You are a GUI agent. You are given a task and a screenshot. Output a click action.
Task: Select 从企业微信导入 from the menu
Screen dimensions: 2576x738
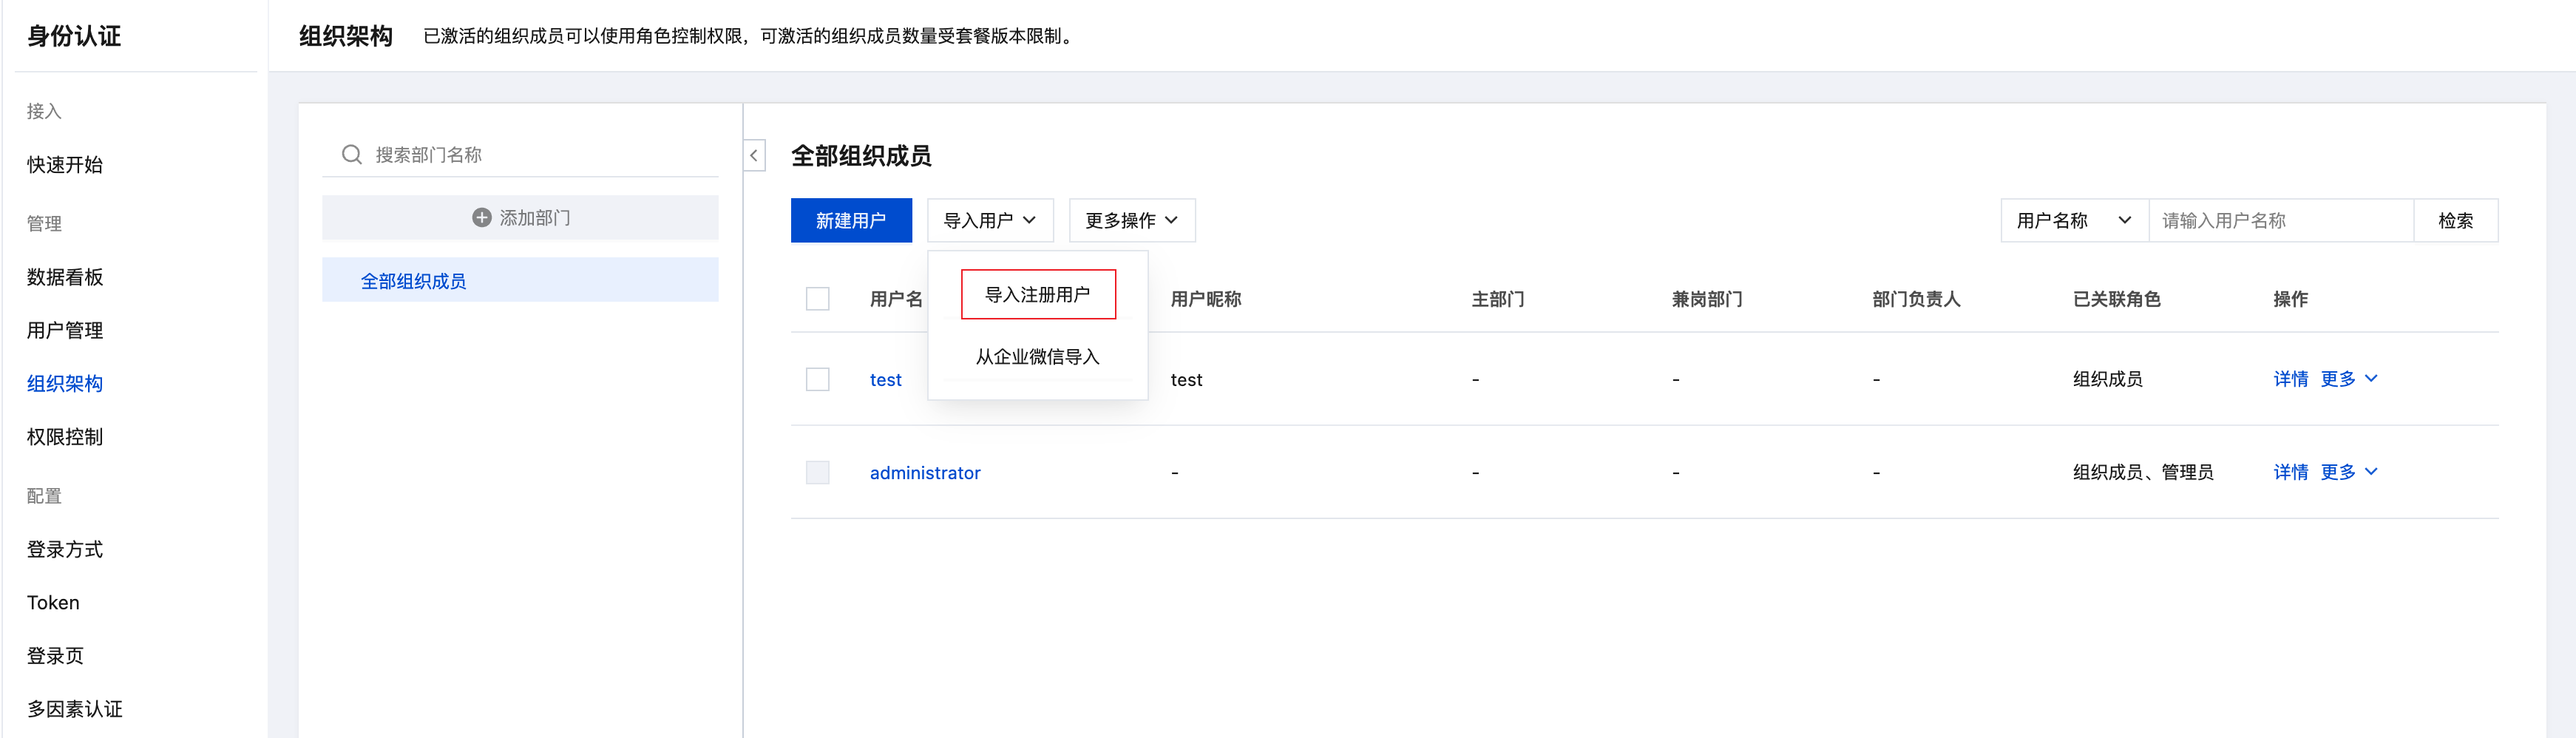click(x=1038, y=356)
